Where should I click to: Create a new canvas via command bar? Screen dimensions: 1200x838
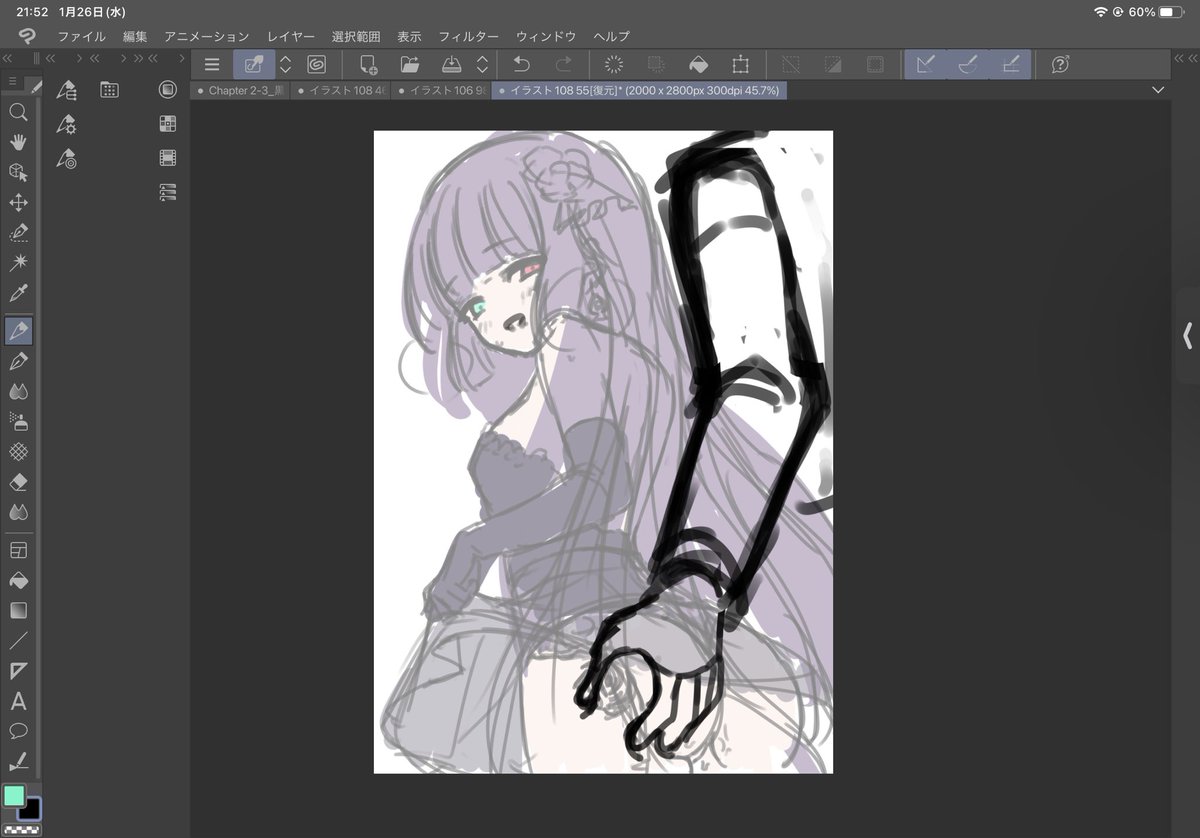coord(367,65)
